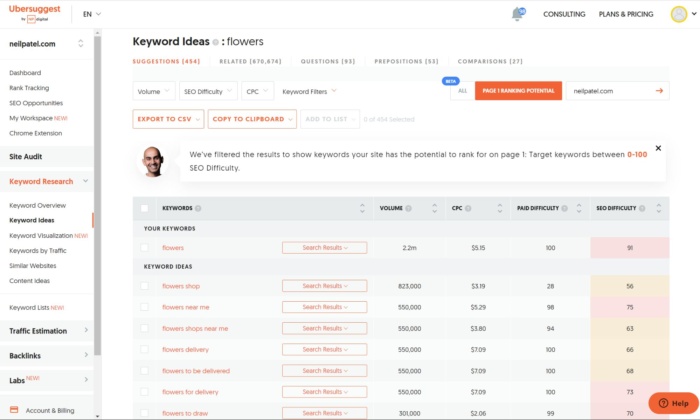Viewport: 700px width, 420px height.
Task: Check the box for 'flowers shops near me'
Action: (x=144, y=329)
